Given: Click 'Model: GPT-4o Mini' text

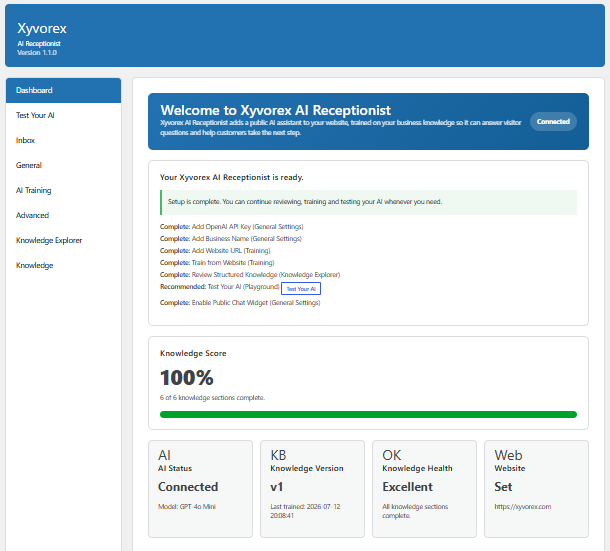Looking at the screenshot, I should [187, 507].
